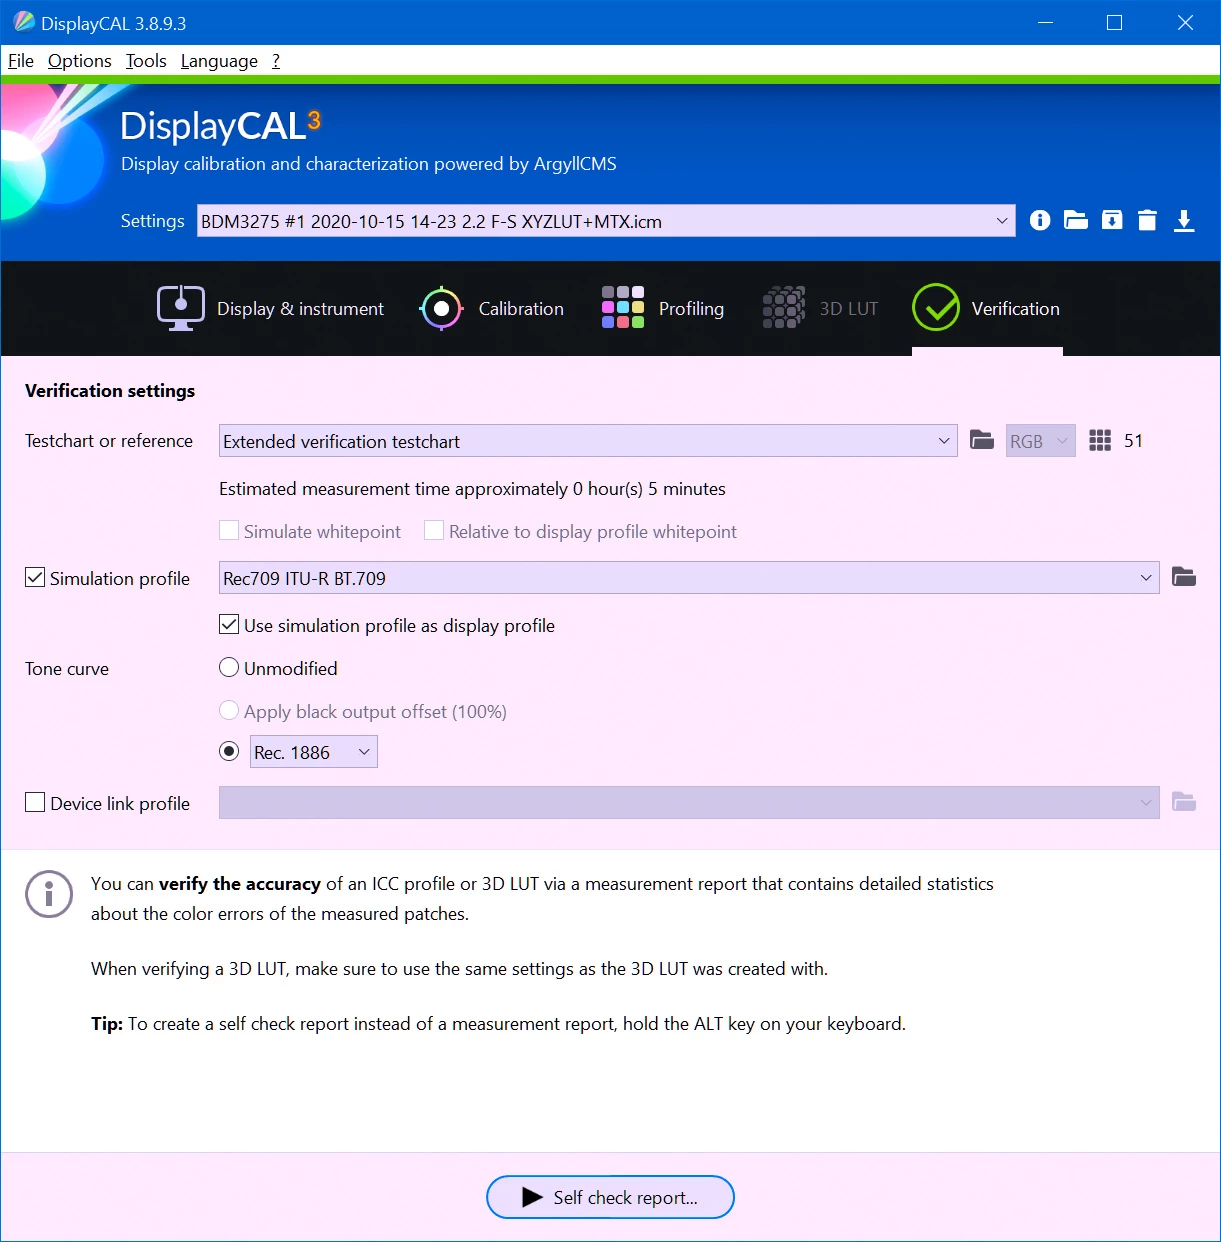Open settings file with folder icon
The height and width of the screenshot is (1242, 1221).
[x=1076, y=220]
